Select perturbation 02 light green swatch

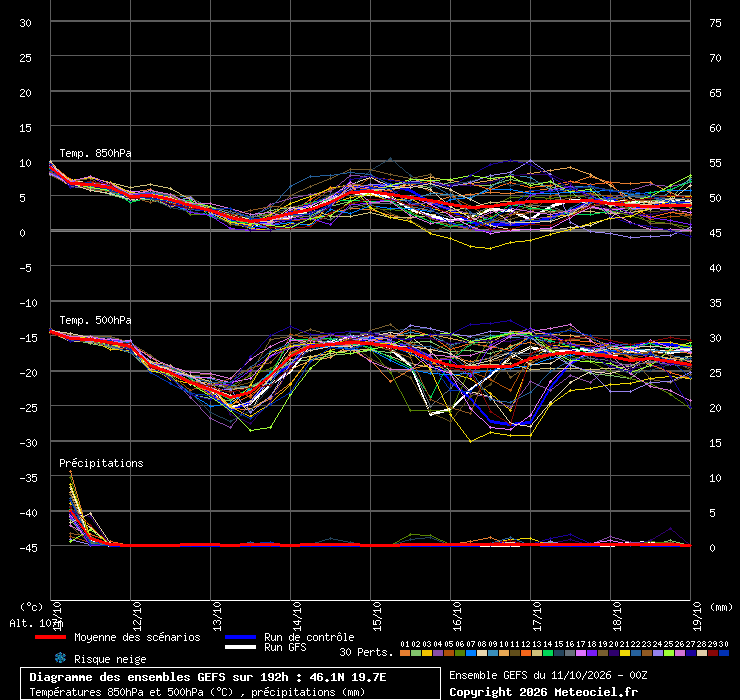(x=416, y=653)
